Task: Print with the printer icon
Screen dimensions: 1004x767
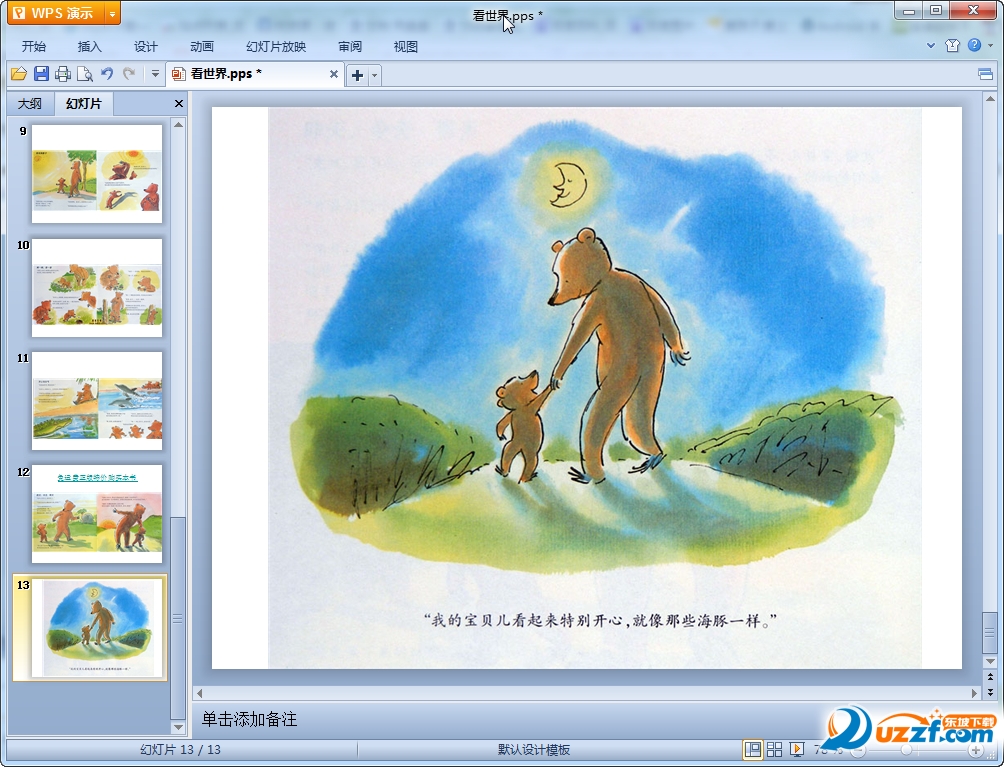Action: point(63,74)
